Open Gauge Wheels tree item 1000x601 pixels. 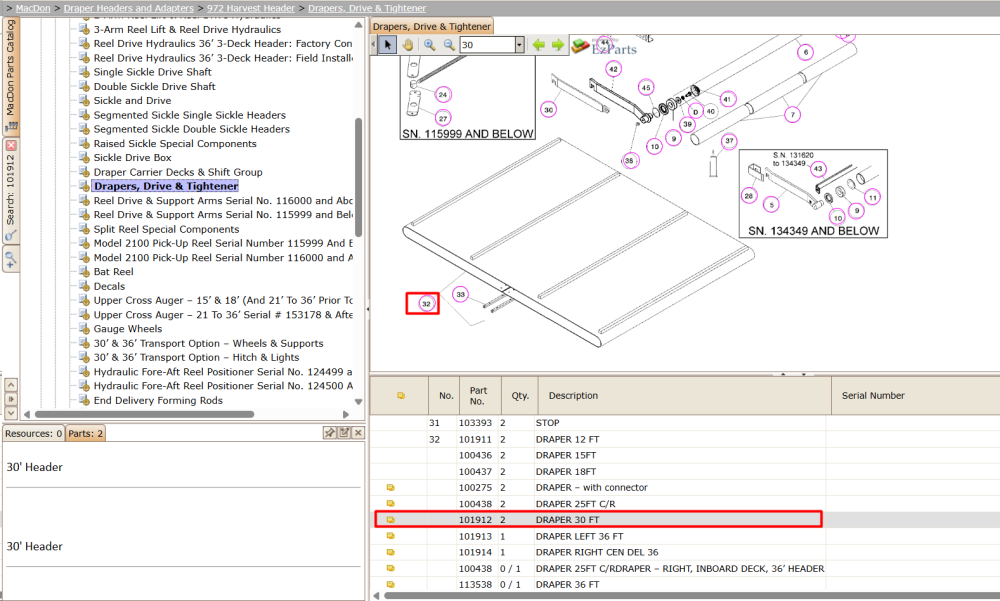(128, 329)
